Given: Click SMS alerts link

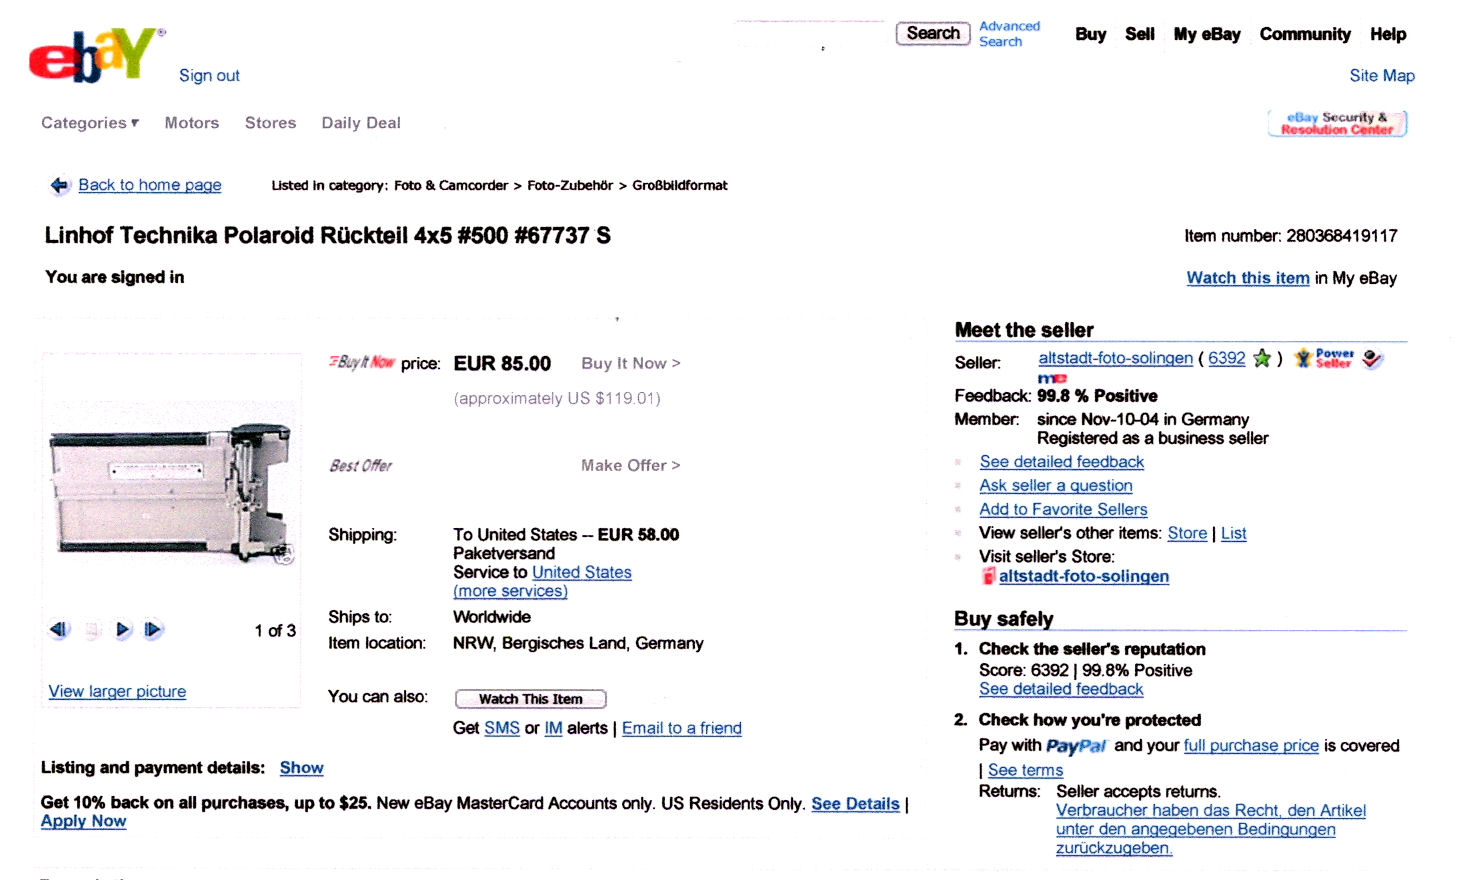Looking at the screenshot, I should coord(502,728).
